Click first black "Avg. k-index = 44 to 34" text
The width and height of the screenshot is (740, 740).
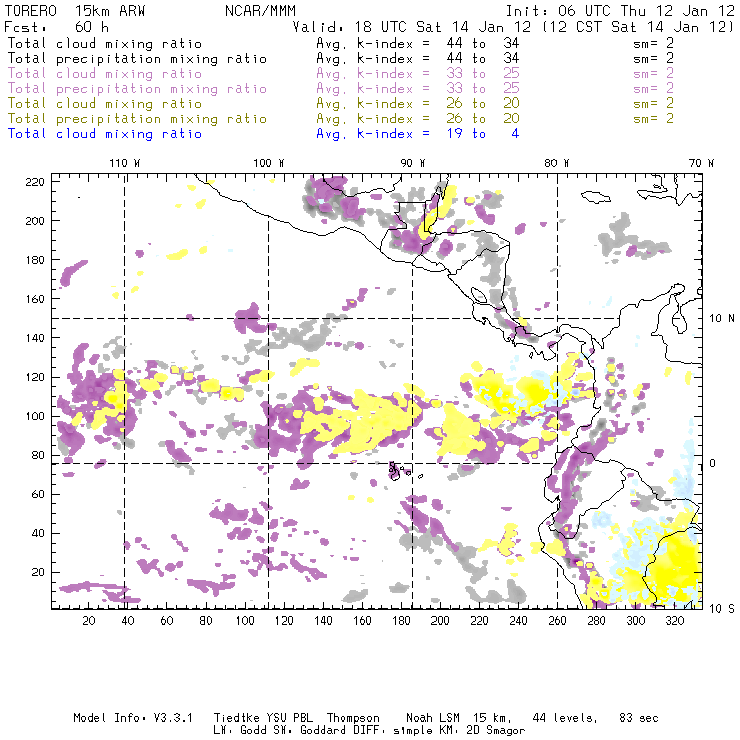click(418, 43)
